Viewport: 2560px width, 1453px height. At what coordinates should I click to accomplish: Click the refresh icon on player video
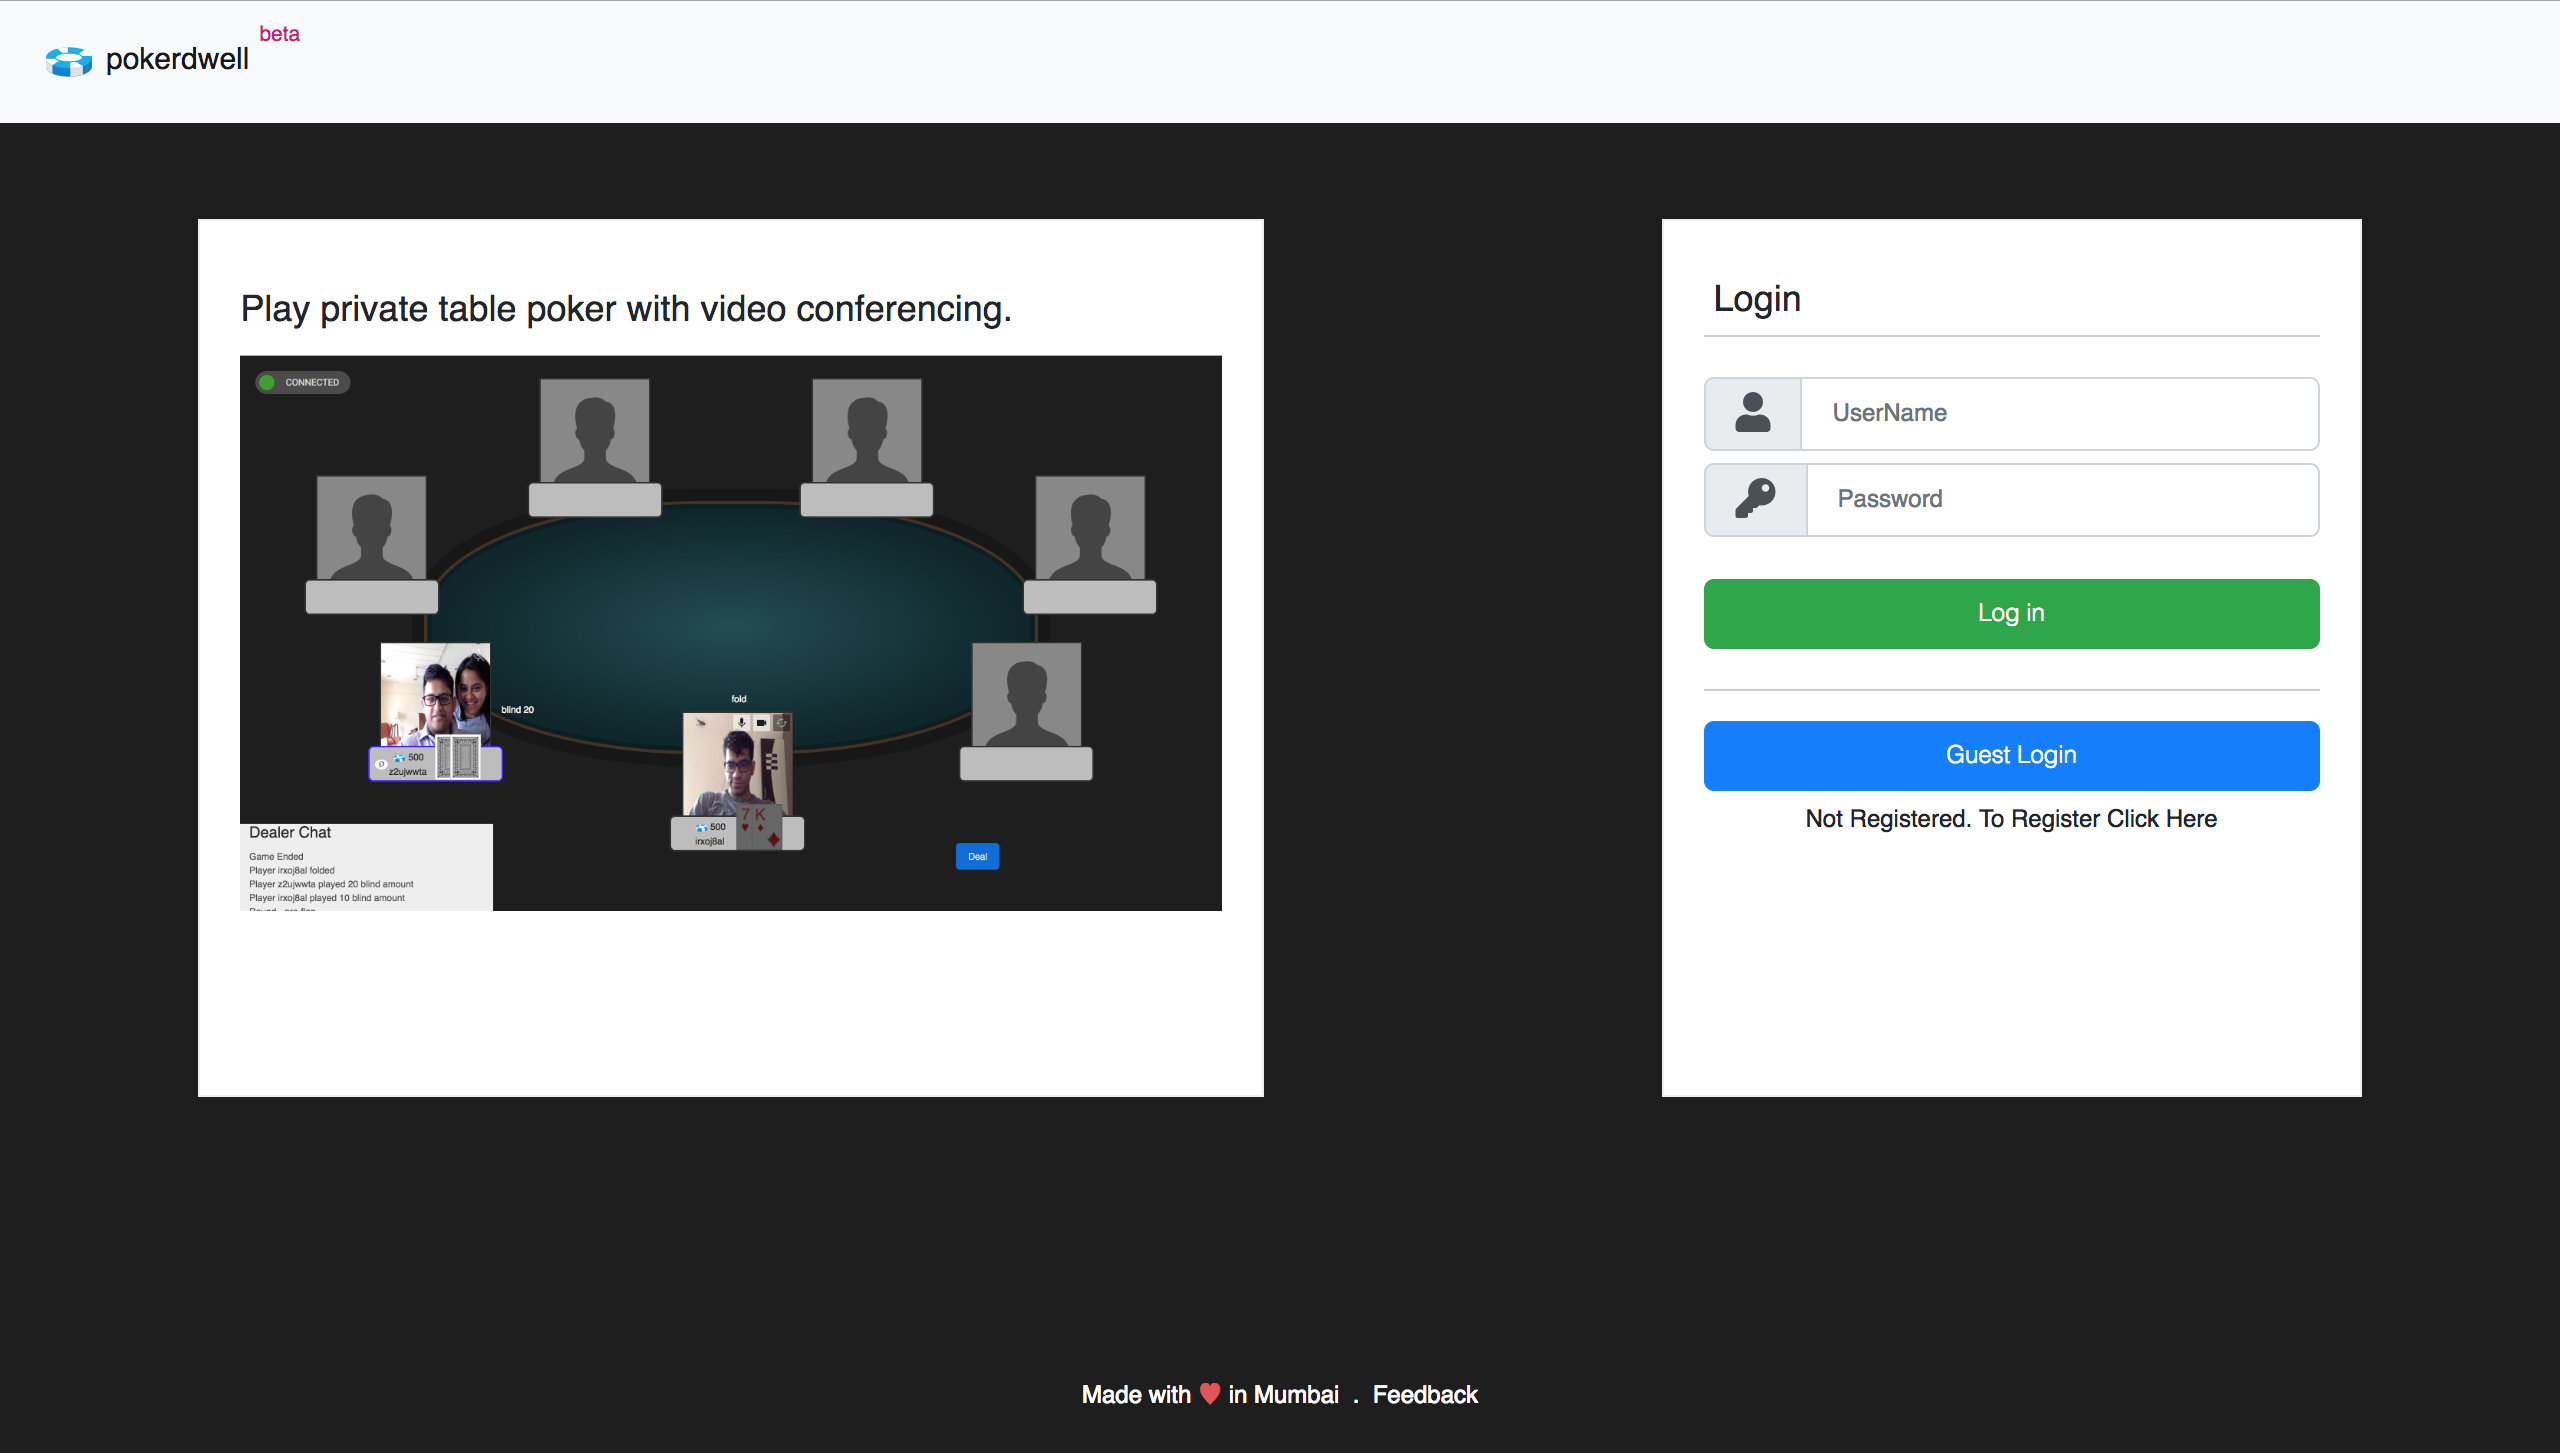(781, 722)
